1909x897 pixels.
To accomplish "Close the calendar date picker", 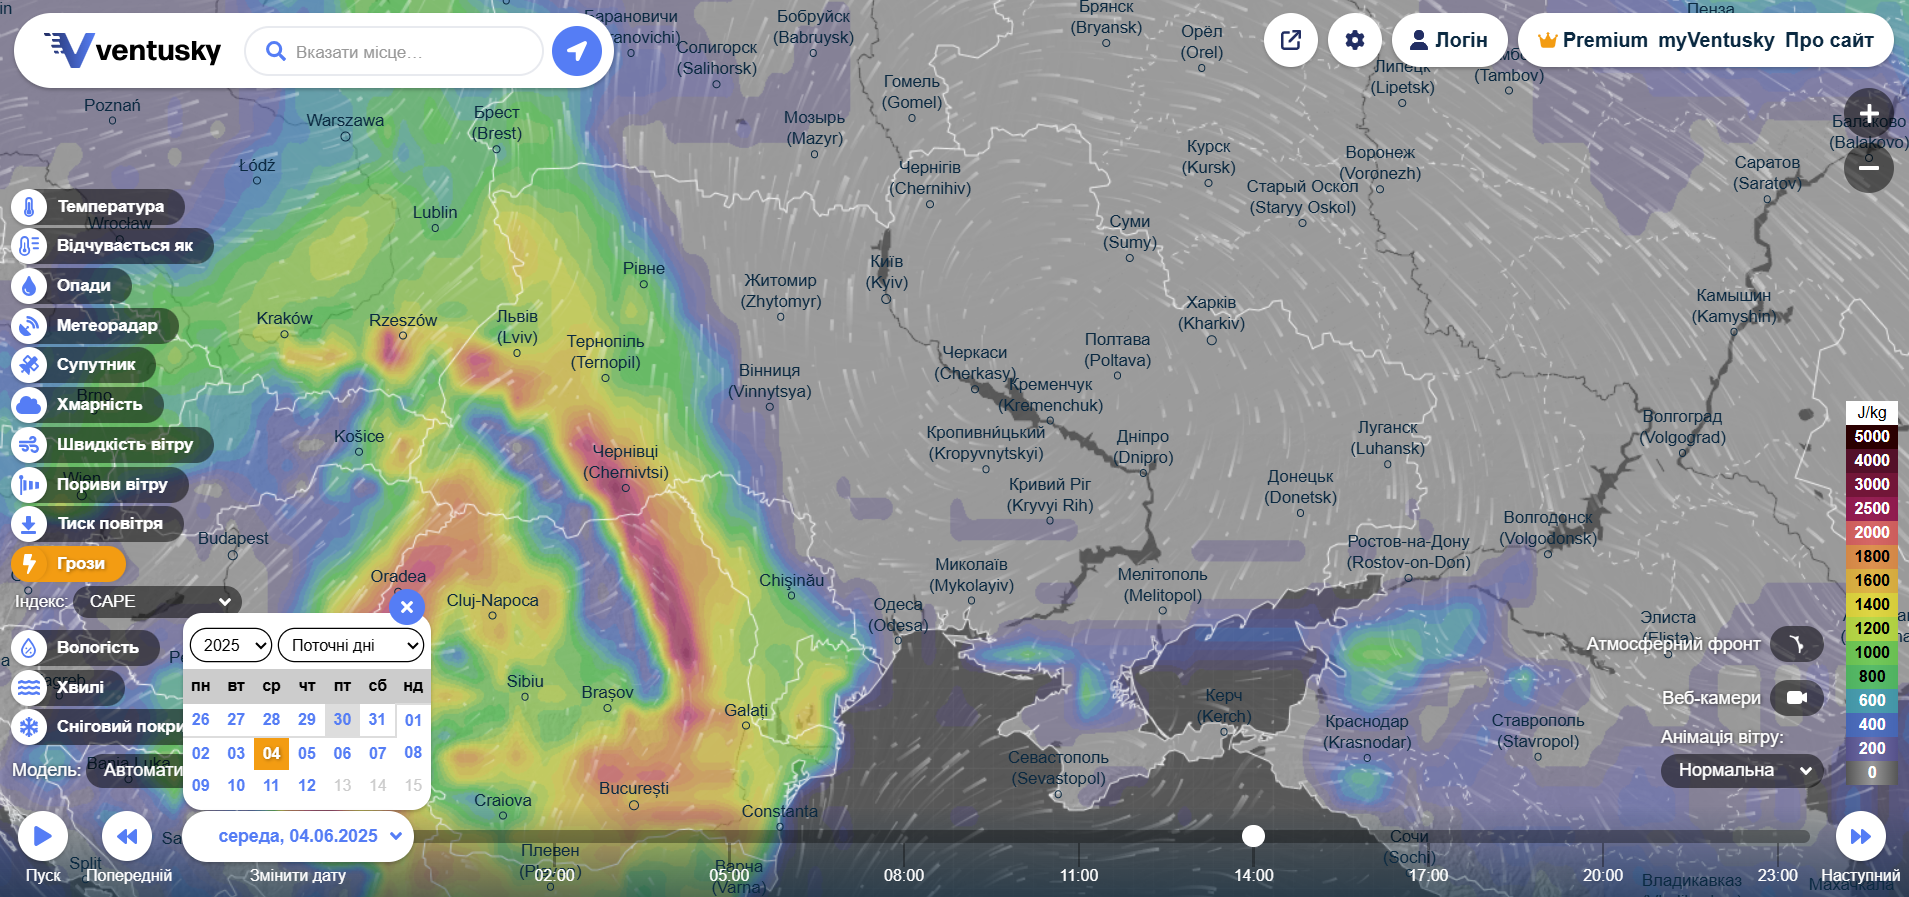I will (x=407, y=607).
